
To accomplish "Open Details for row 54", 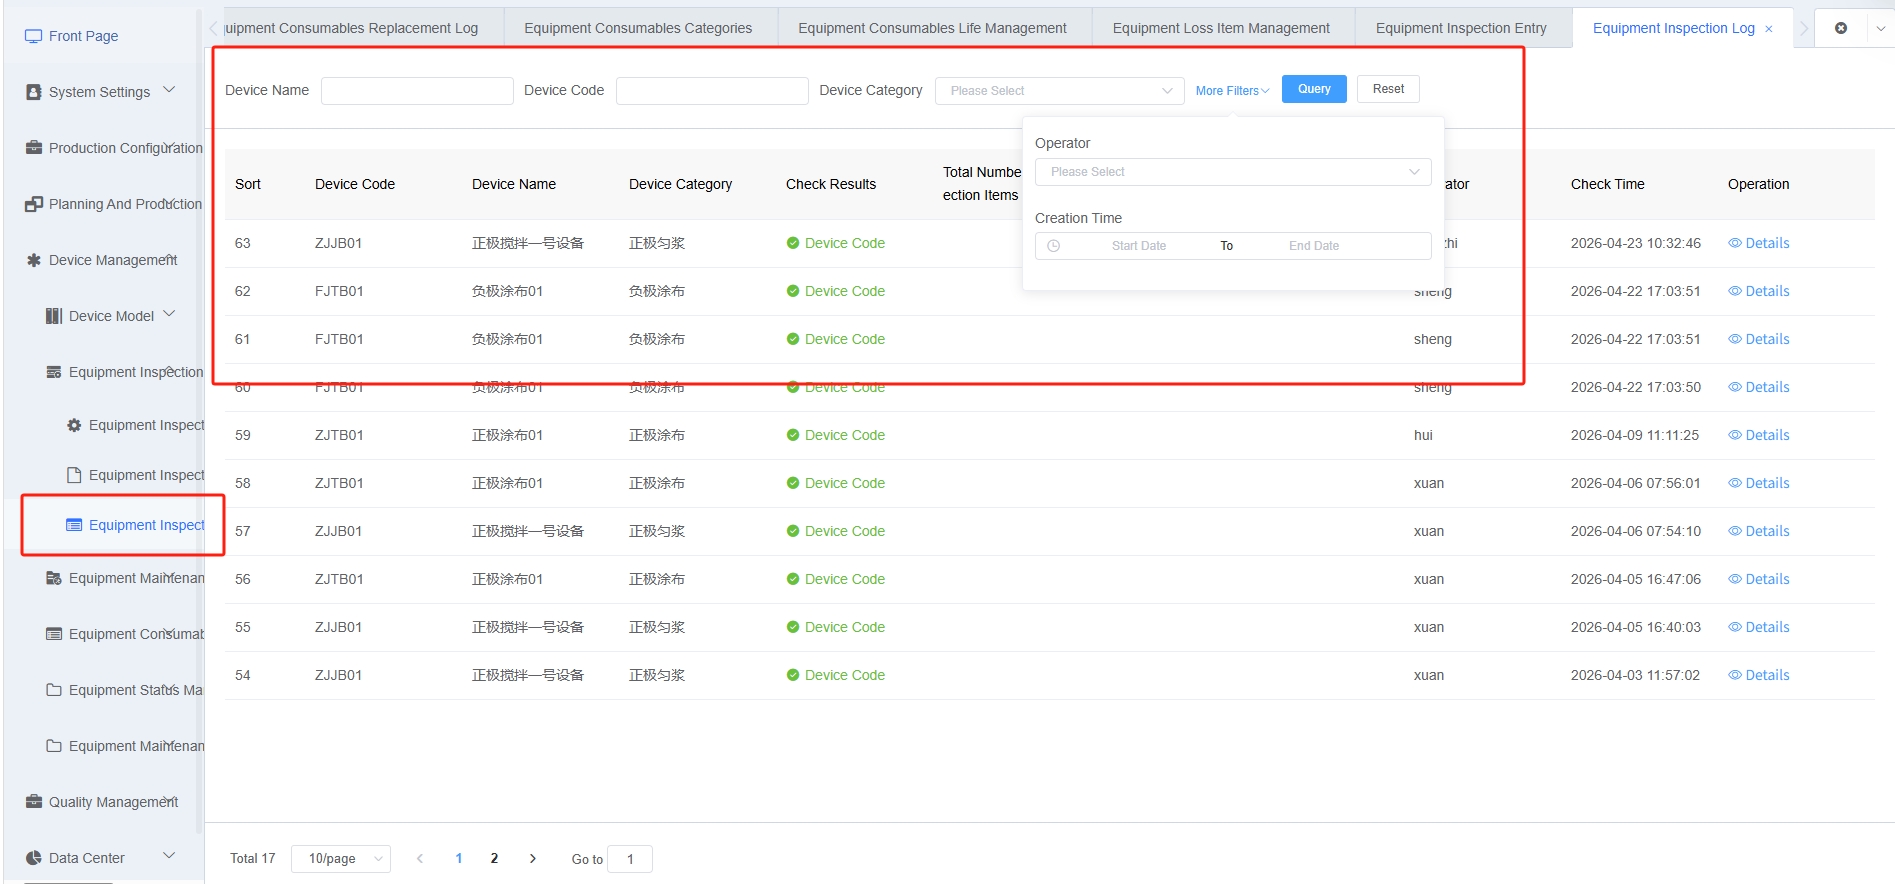I will pos(1759,675).
